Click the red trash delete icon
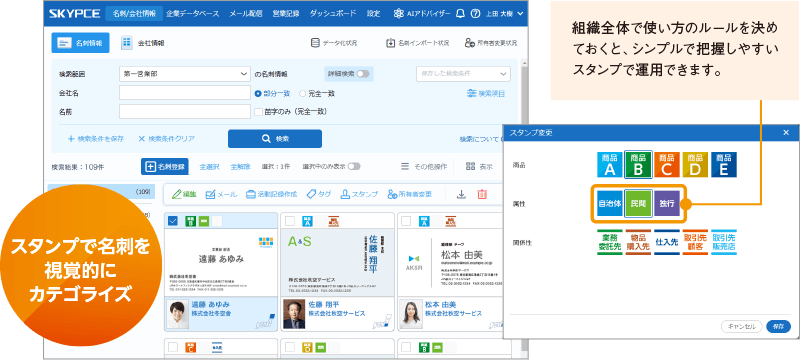The image size is (800, 360). [482, 194]
